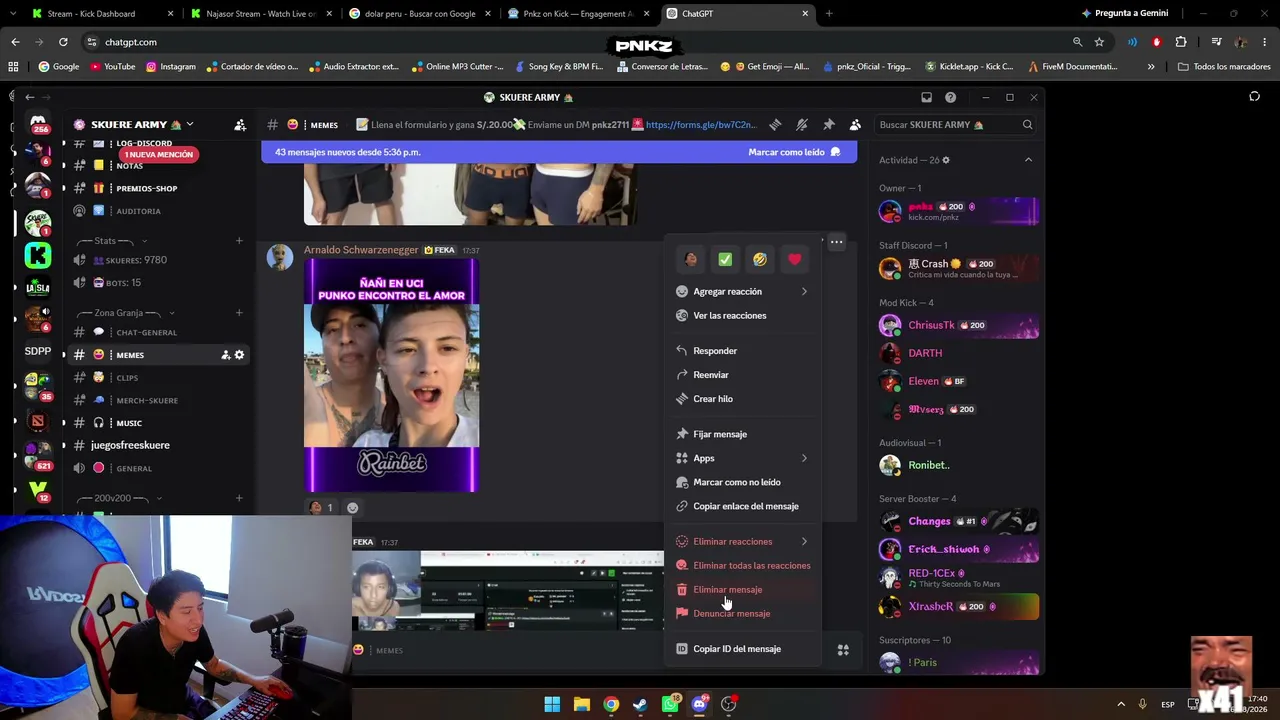Collapse the Zona Granja channel category
This screenshot has width=1280, height=720.
pyautogui.click(x=171, y=313)
